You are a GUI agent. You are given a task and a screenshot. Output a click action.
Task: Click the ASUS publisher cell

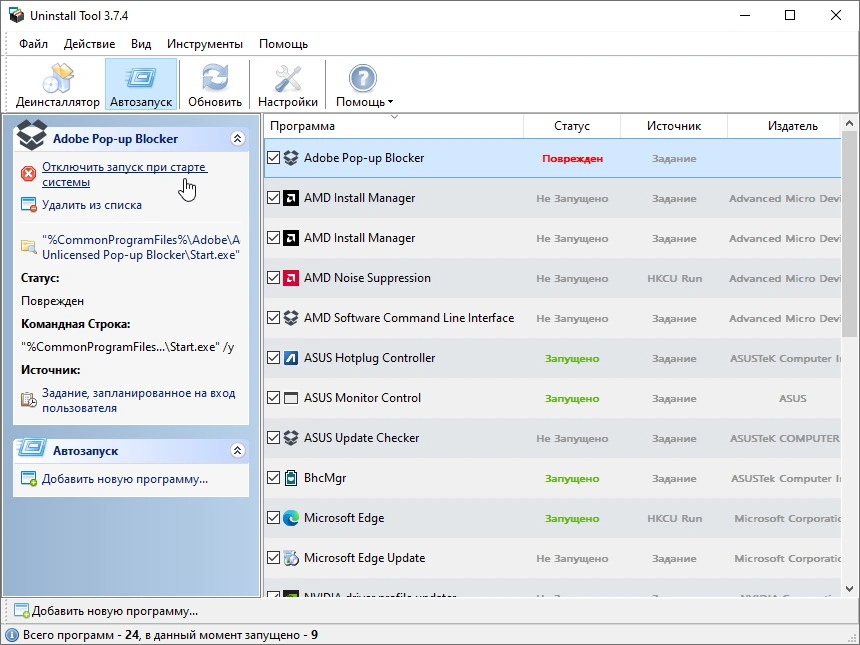[x=793, y=399]
